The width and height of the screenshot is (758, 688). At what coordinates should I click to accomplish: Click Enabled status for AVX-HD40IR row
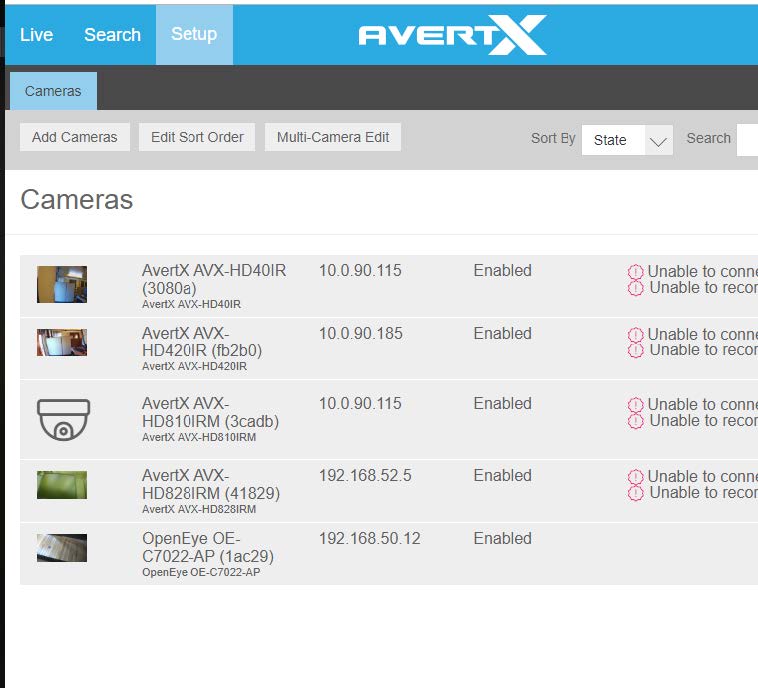tap(503, 270)
